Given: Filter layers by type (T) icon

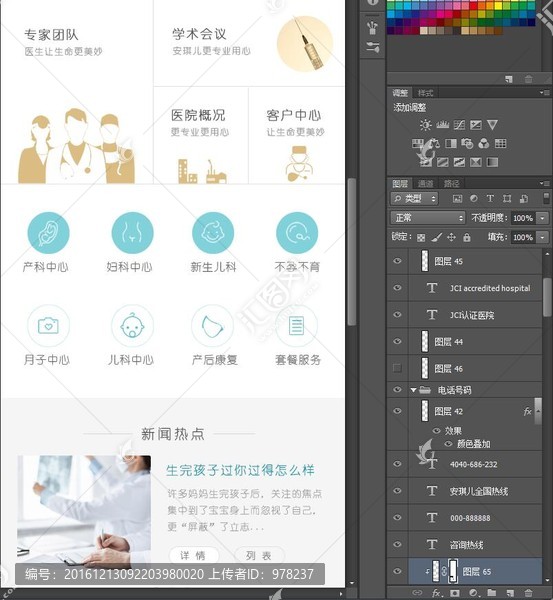Looking at the screenshot, I should (490, 198).
